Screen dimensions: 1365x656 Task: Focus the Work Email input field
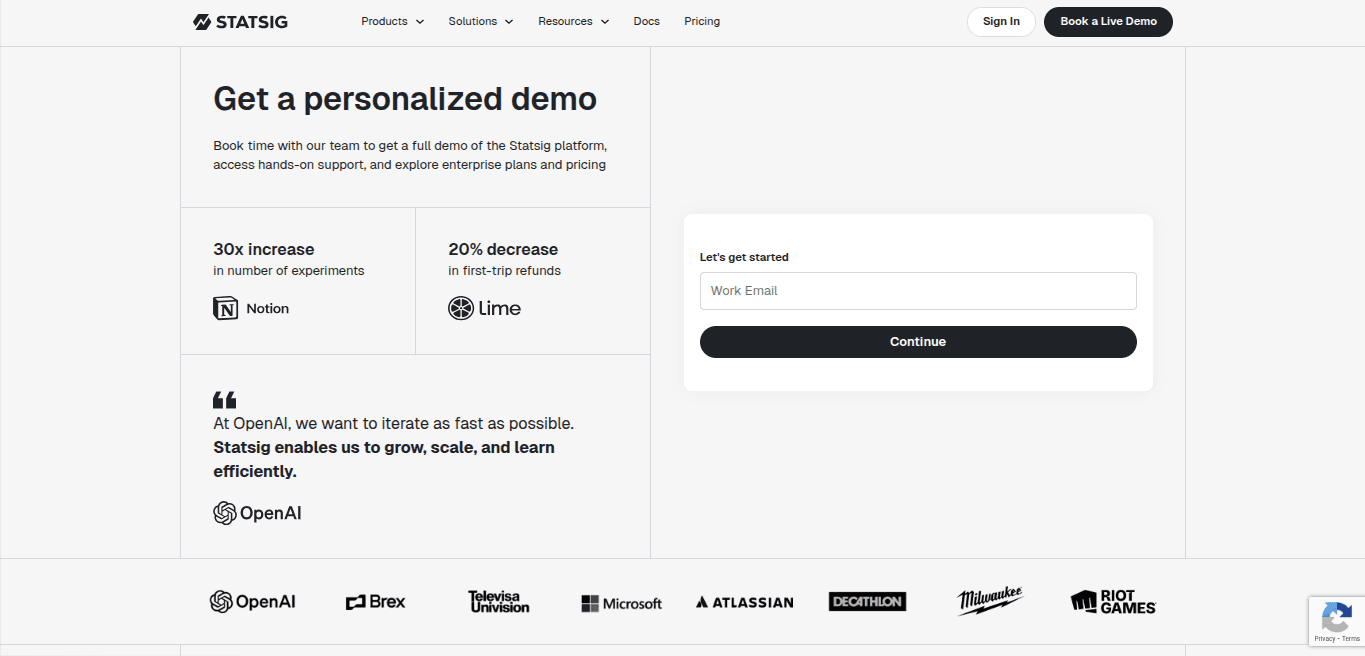click(x=918, y=291)
